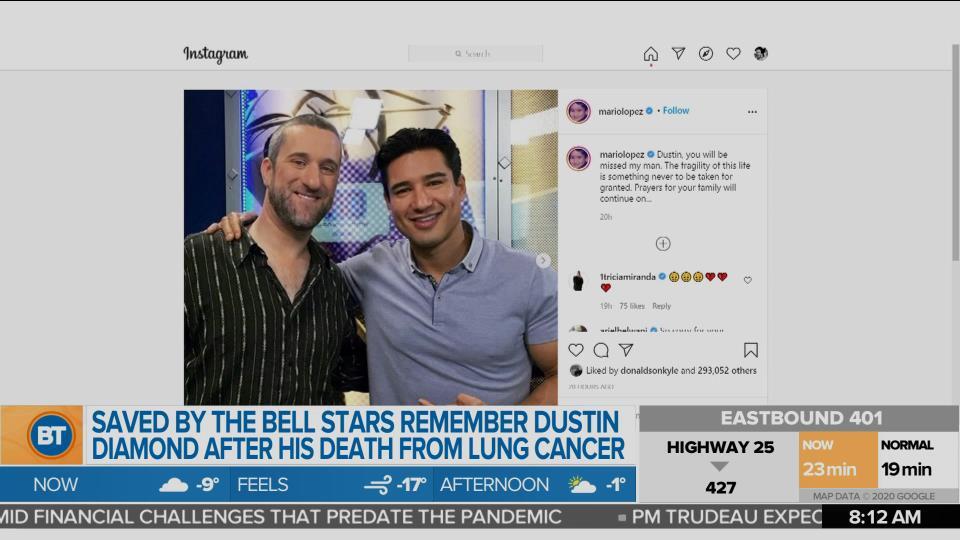Focus the Instagram search field
Viewport: 960px width, 540px height.
(475, 54)
